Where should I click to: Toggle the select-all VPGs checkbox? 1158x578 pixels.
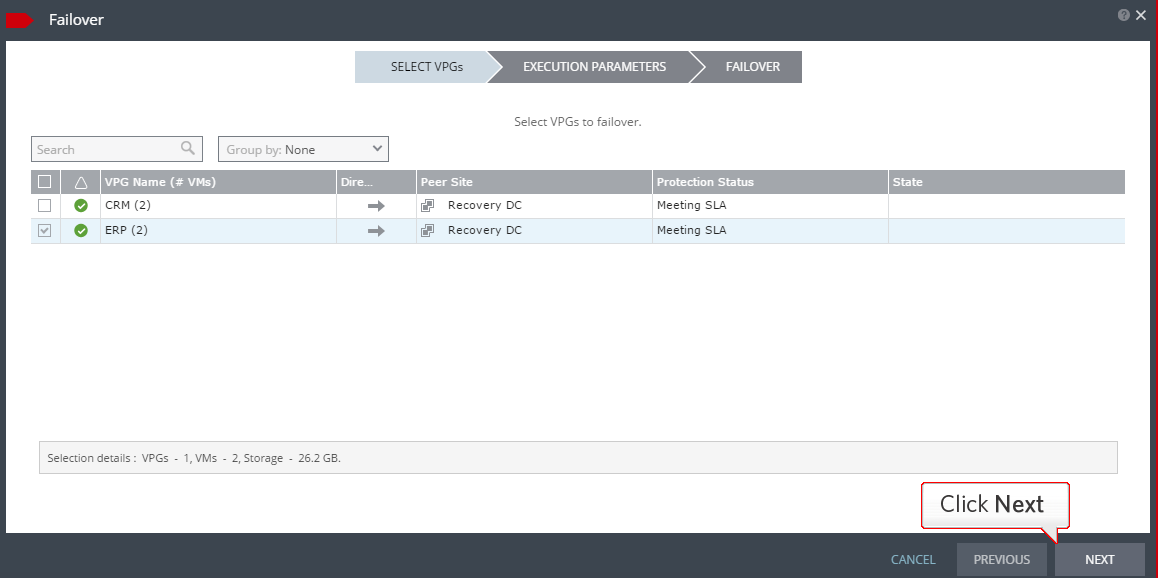[44, 182]
